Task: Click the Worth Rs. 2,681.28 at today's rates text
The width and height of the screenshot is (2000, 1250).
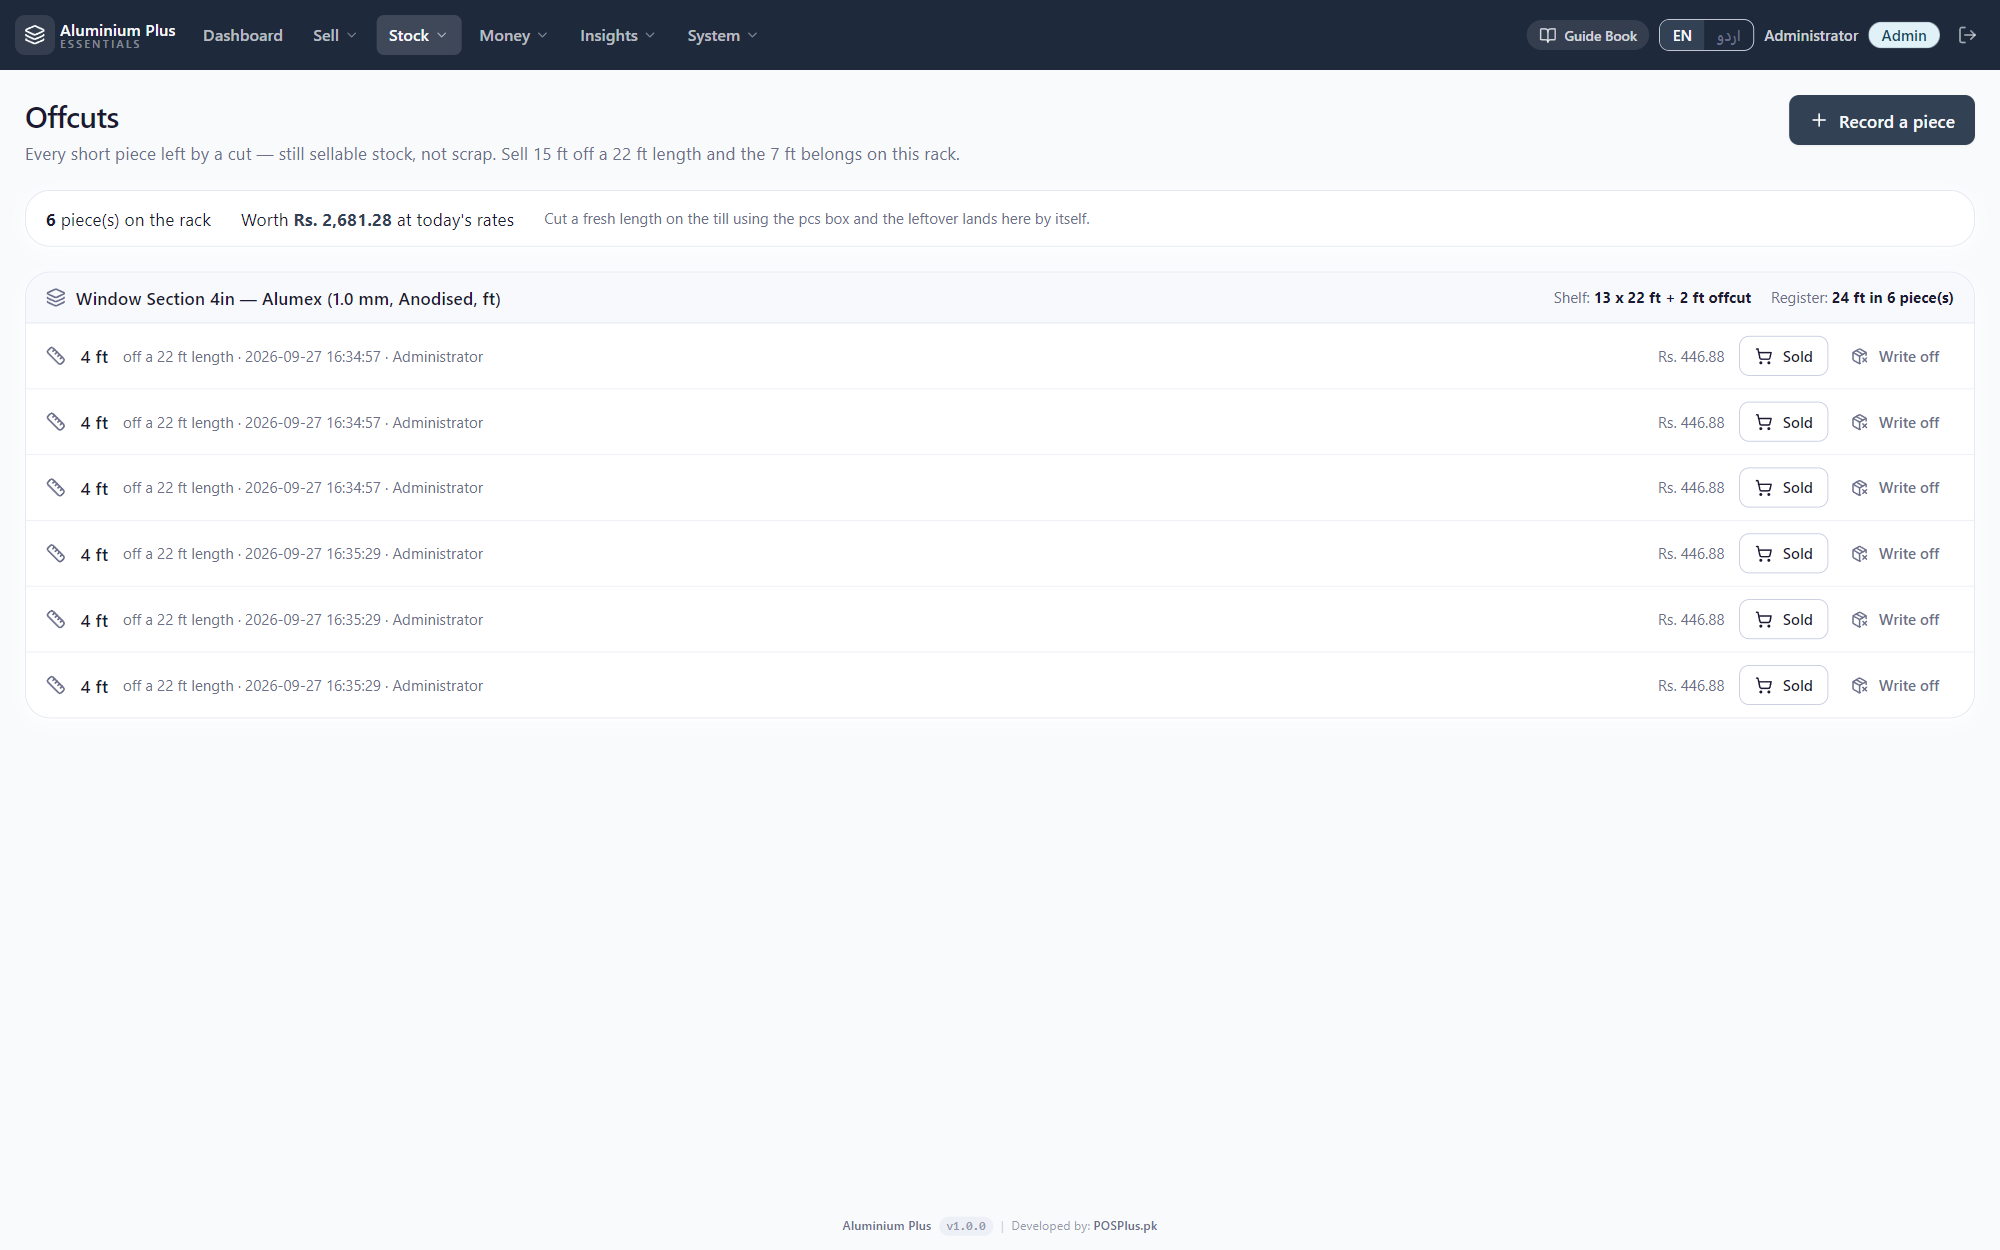Action: [377, 220]
